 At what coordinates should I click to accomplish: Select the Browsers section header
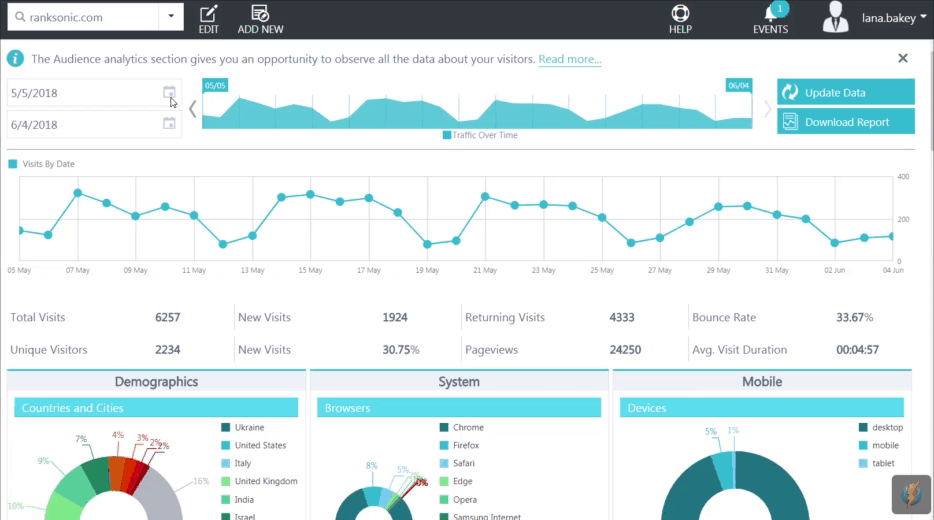459,407
